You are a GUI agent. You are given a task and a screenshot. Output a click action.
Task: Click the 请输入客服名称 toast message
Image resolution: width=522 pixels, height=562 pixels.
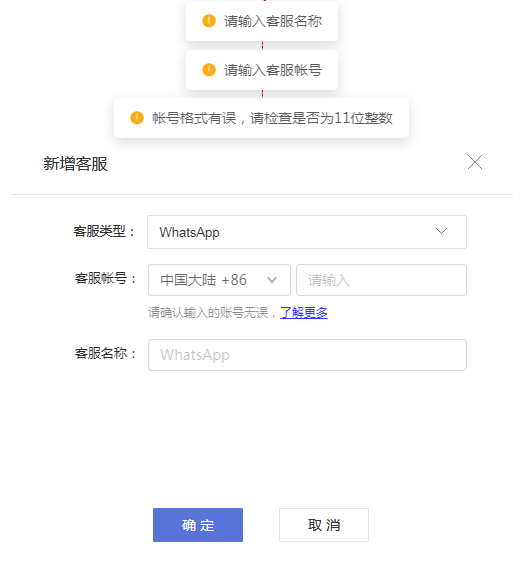point(262,21)
